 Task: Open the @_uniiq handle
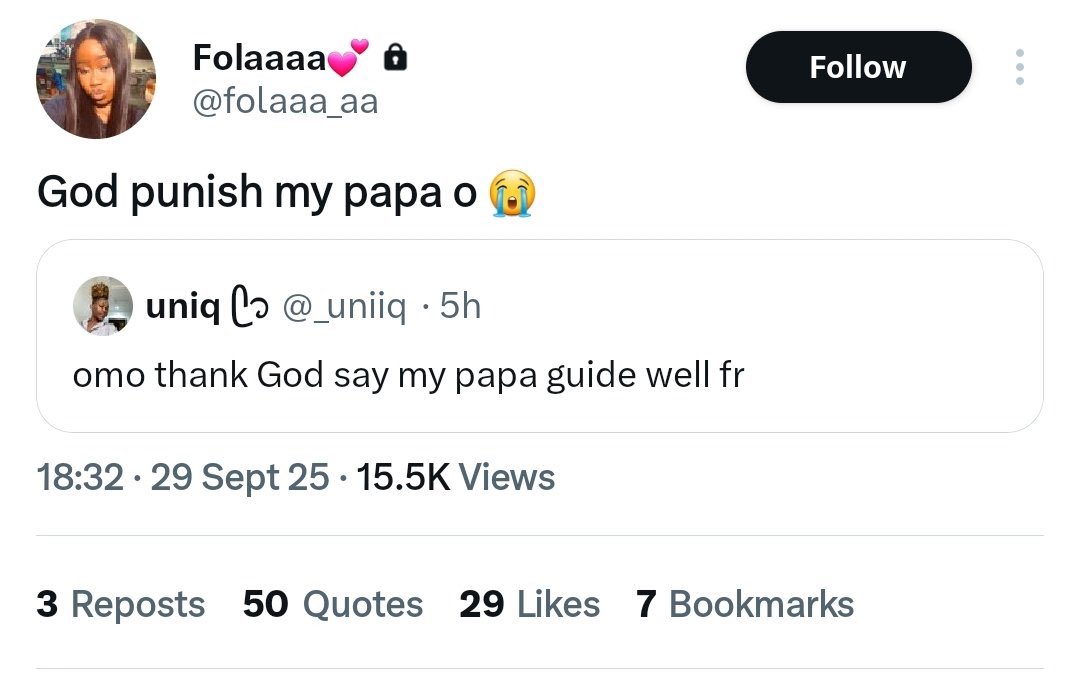[x=345, y=307]
